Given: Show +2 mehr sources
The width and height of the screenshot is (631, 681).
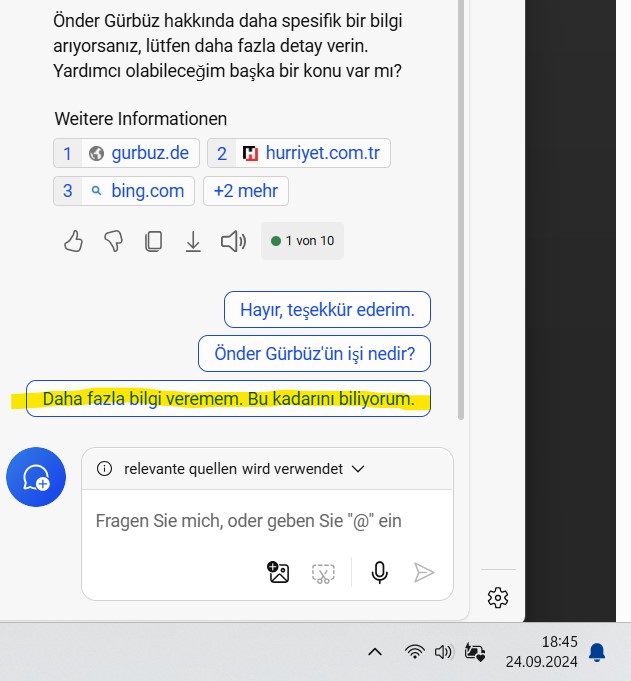Looking at the screenshot, I should pyautogui.click(x=246, y=191).
